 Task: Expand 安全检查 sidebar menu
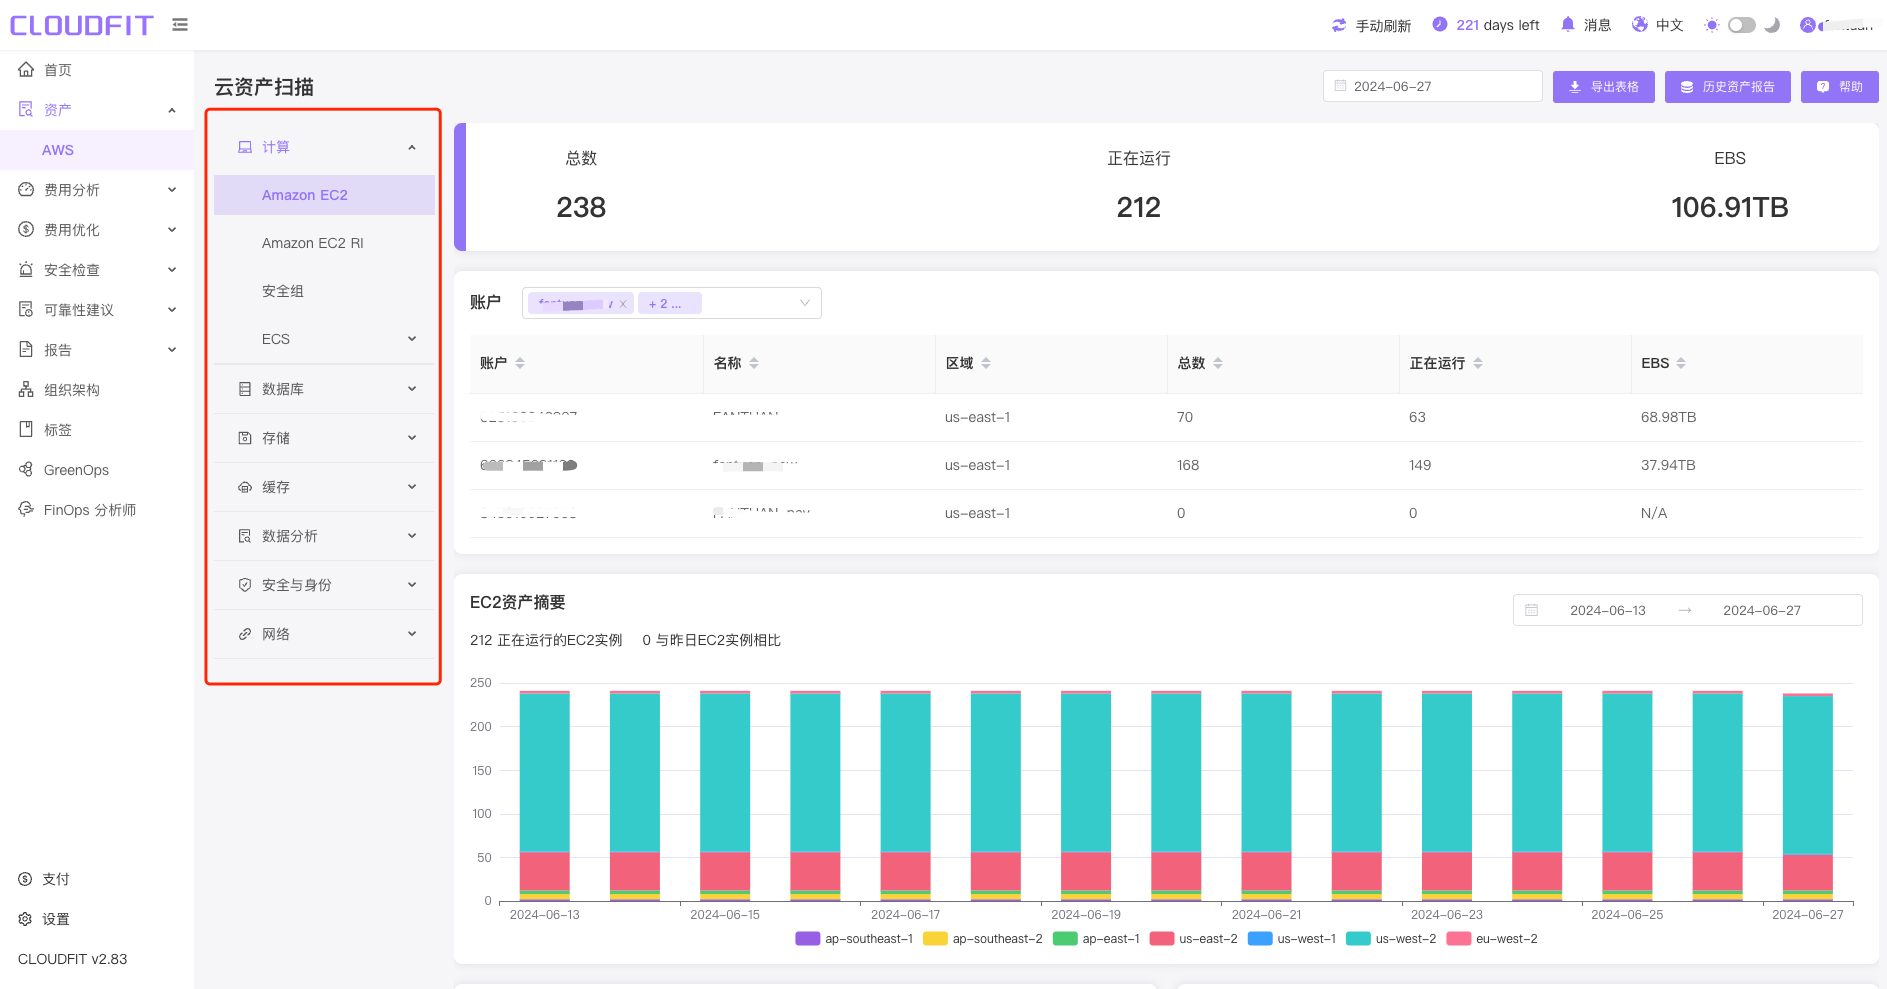pyautogui.click(x=171, y=270)
